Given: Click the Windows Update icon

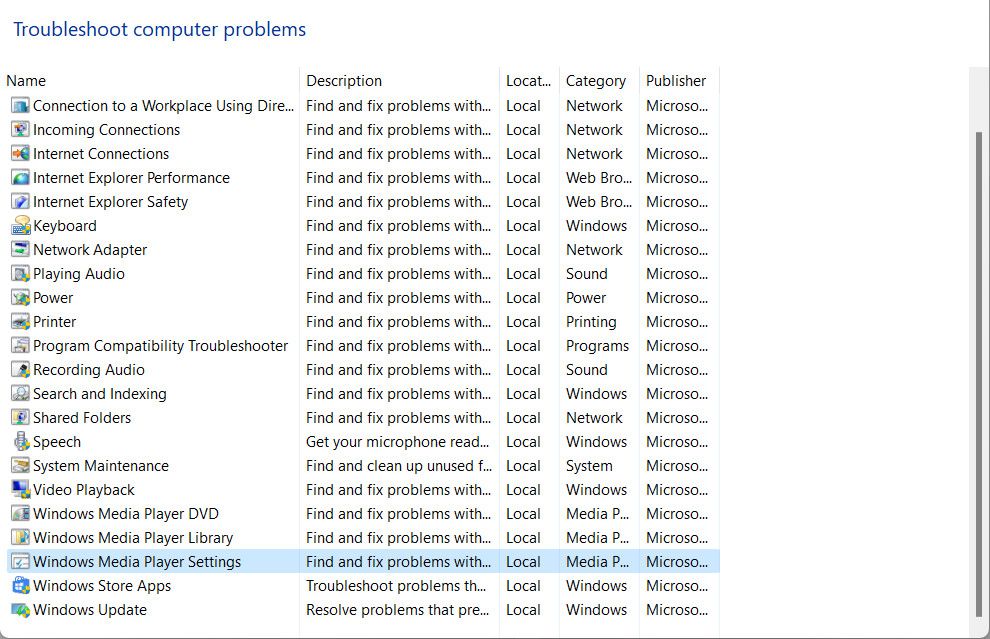Looking at the screenshot, I should (x=20, y=610).
